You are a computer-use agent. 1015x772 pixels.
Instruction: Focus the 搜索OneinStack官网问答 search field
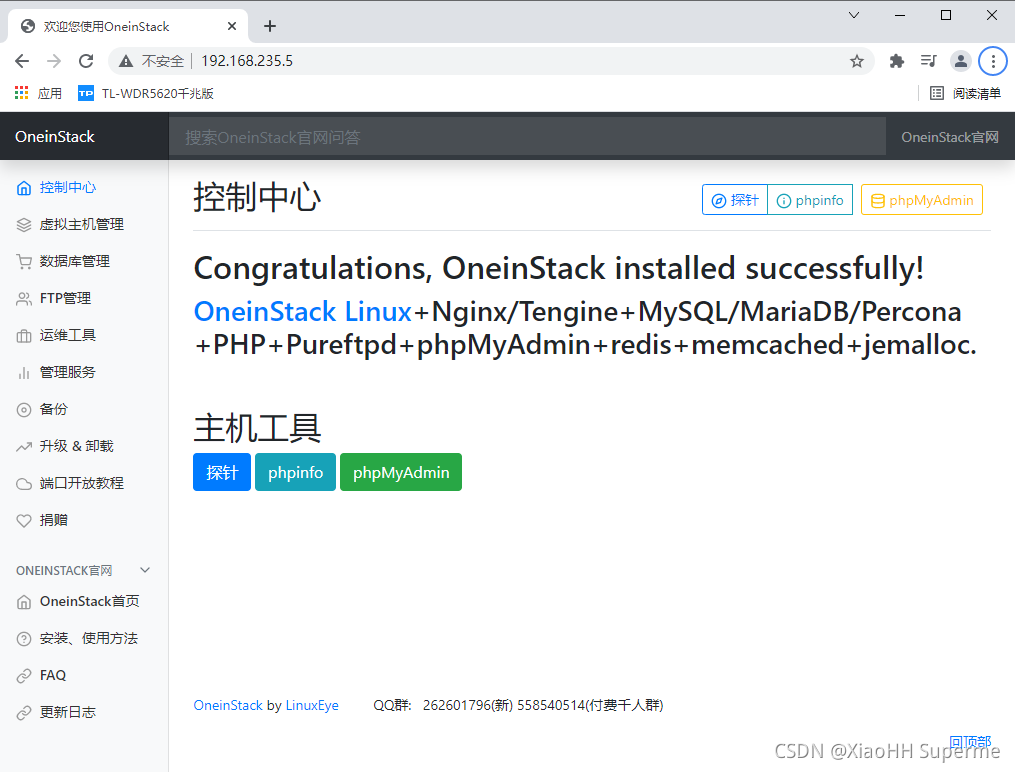pyautogui.click(x=528, y=137)
